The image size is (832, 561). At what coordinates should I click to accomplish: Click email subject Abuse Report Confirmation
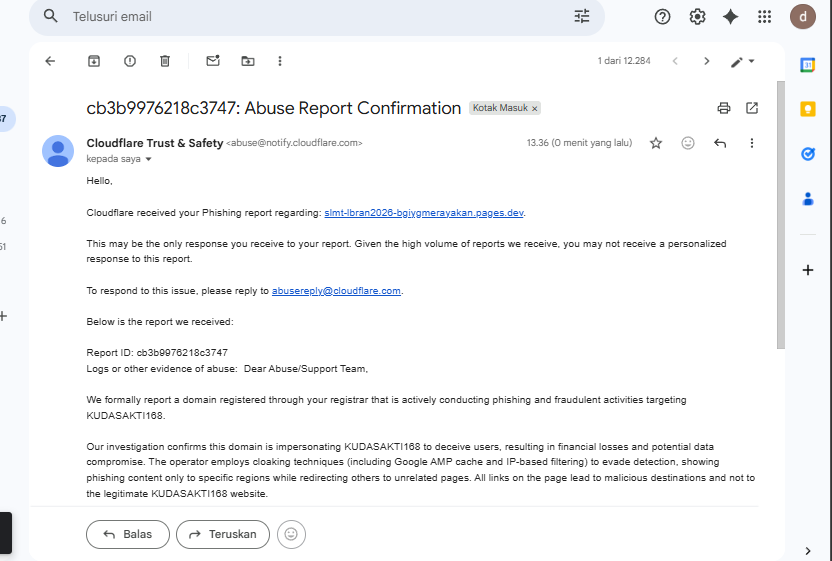[273, 108]
